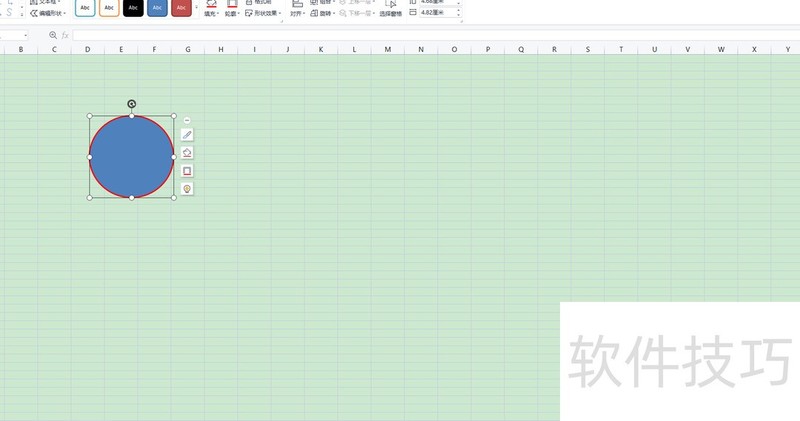Apply the orange outlined Abc shape style
The height and width of the screenshot is (421, 800).
coord(109,8)
